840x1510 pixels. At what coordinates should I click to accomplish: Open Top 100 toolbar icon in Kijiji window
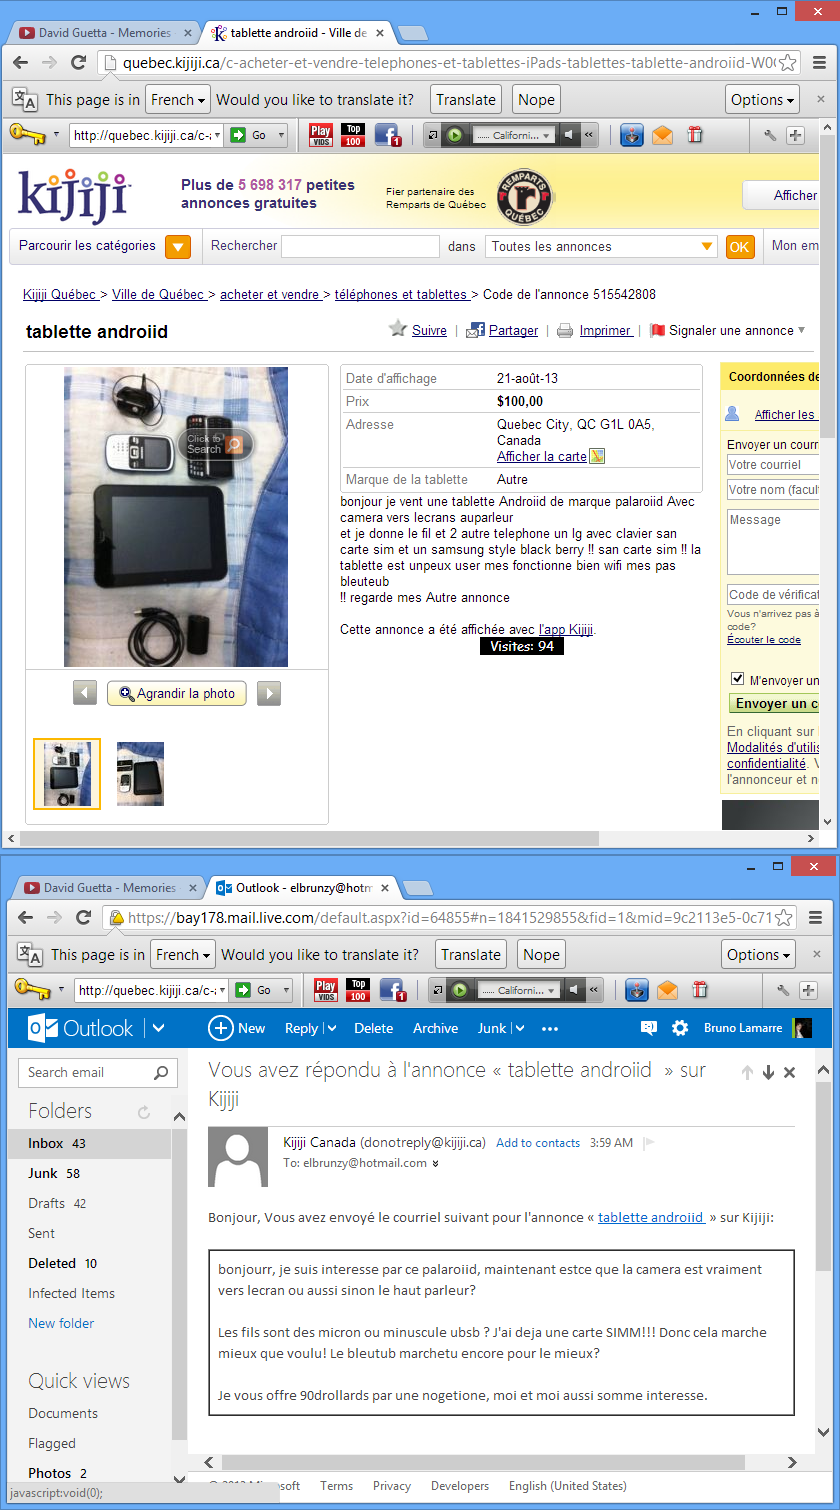353,134
